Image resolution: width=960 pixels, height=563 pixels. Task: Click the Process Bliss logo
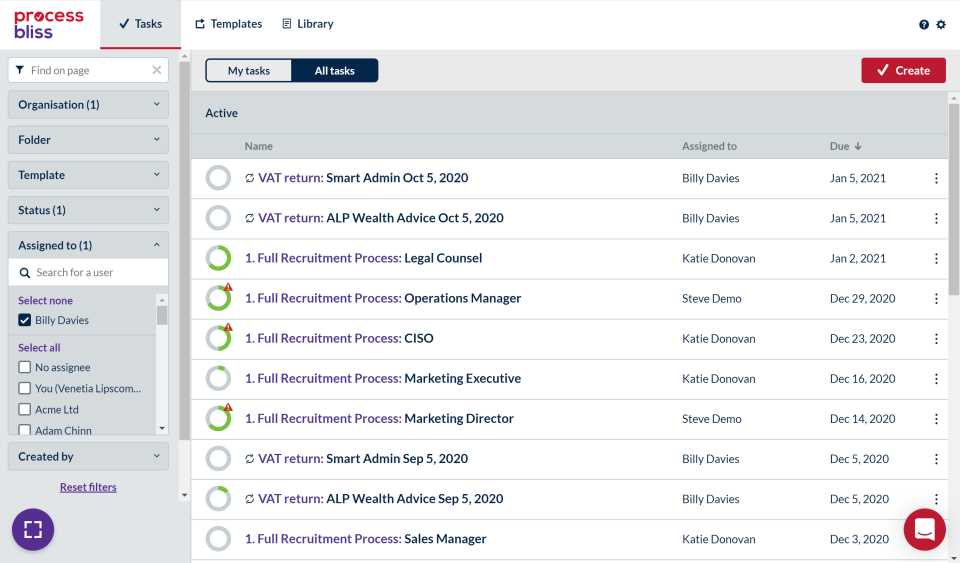click(x=48, y=24)
